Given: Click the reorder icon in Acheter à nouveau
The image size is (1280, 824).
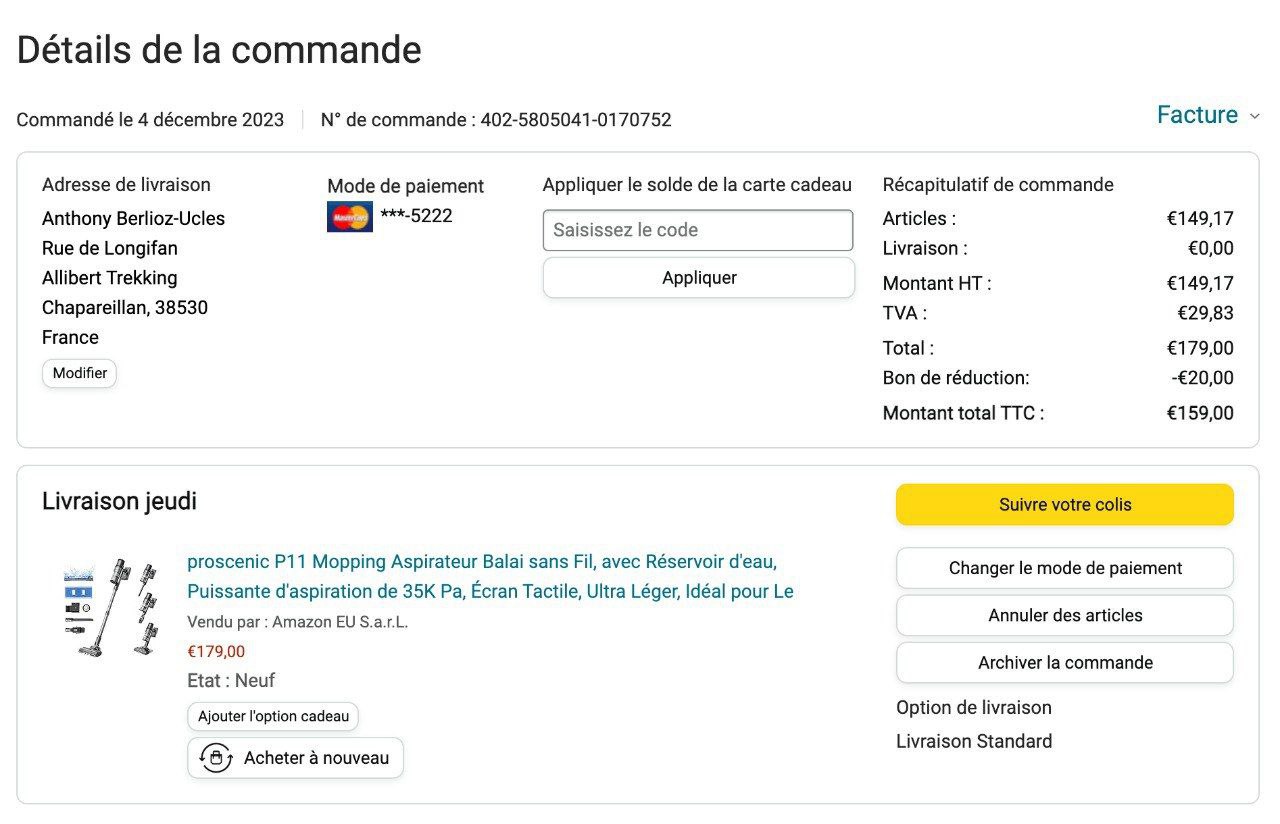Looking at the screenshot, I should [x=216, y=758].
